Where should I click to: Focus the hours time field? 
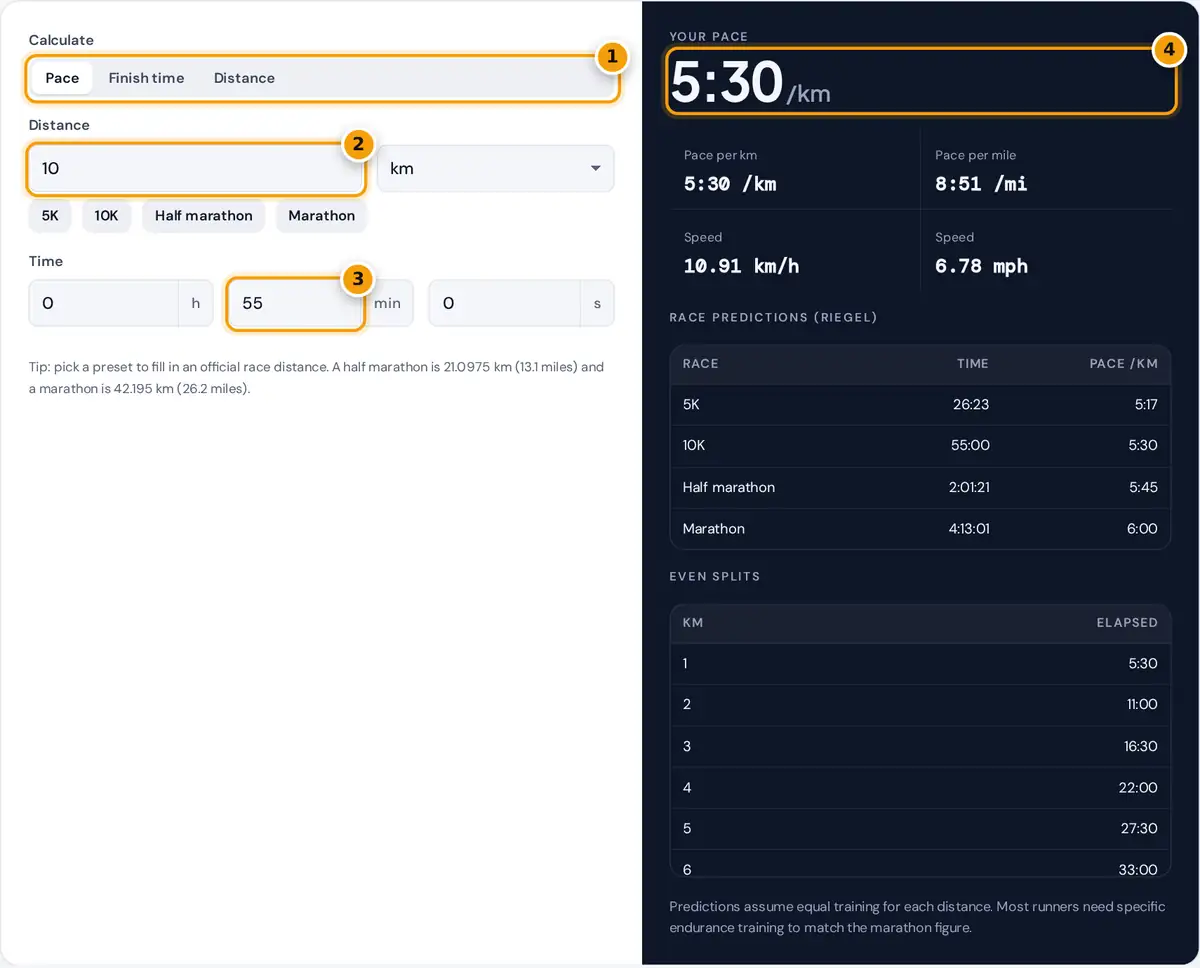[x=104, y=303]
